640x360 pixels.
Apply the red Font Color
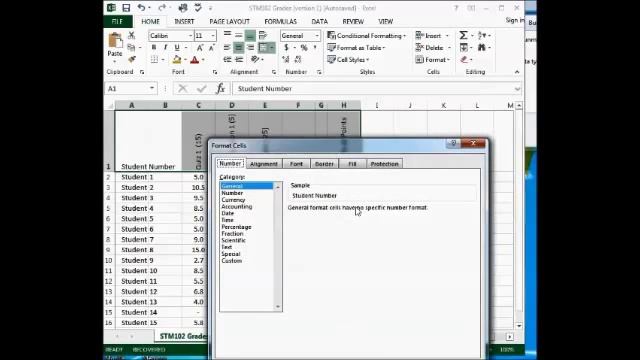tap(195, 60)
